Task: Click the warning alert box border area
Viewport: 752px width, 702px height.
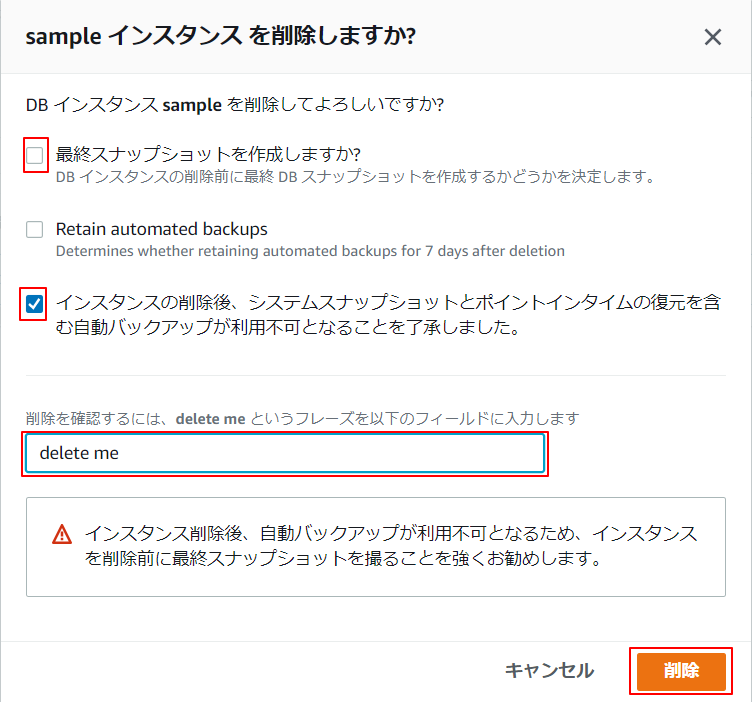Action: tap(376, 547)
